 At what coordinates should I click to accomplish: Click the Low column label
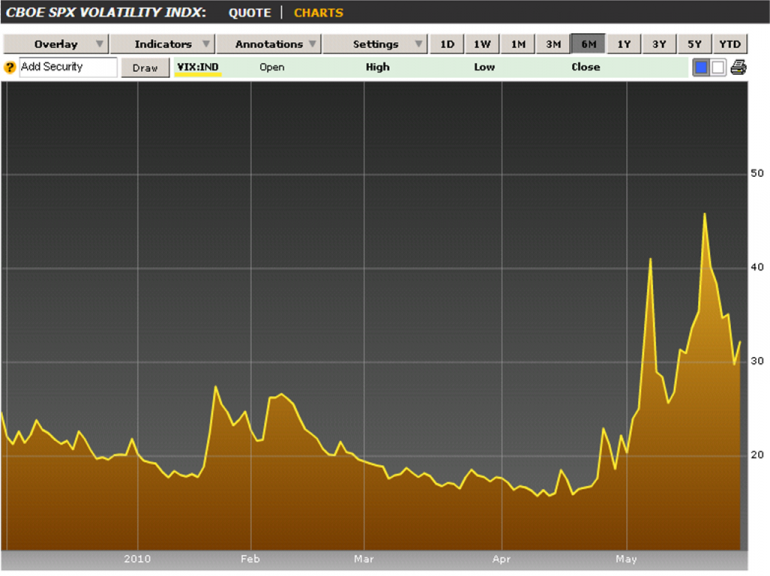pos(484,67)
